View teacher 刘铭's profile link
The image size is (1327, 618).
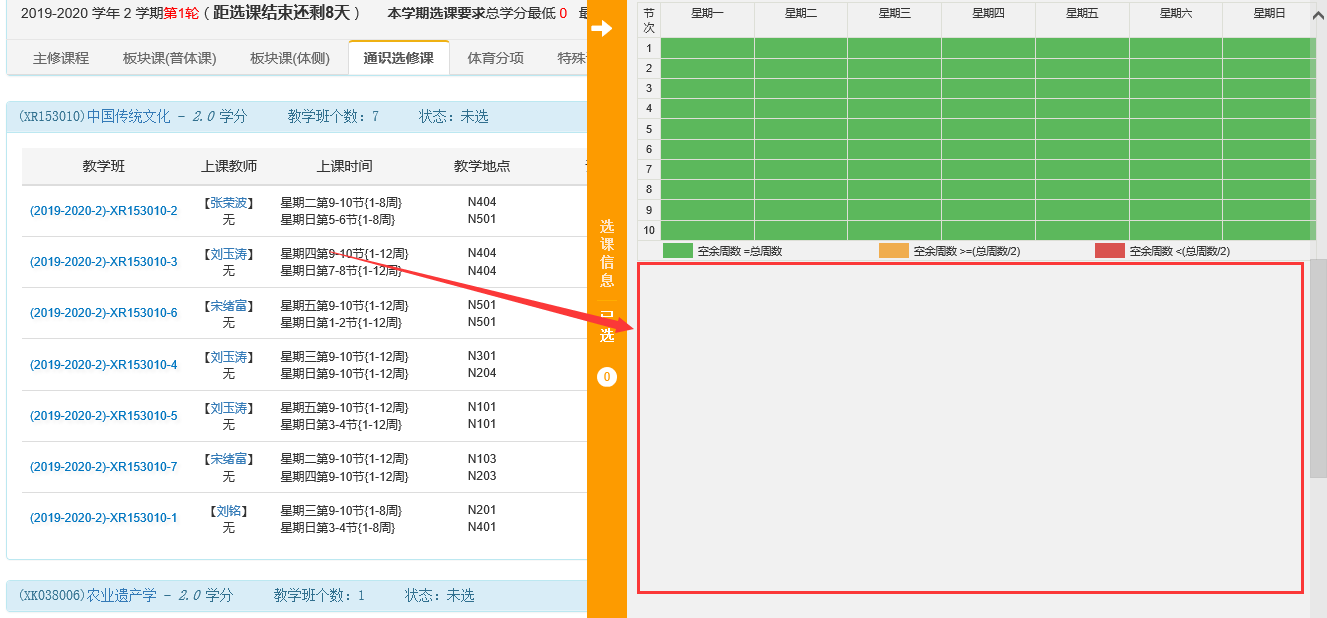(229, 511)
